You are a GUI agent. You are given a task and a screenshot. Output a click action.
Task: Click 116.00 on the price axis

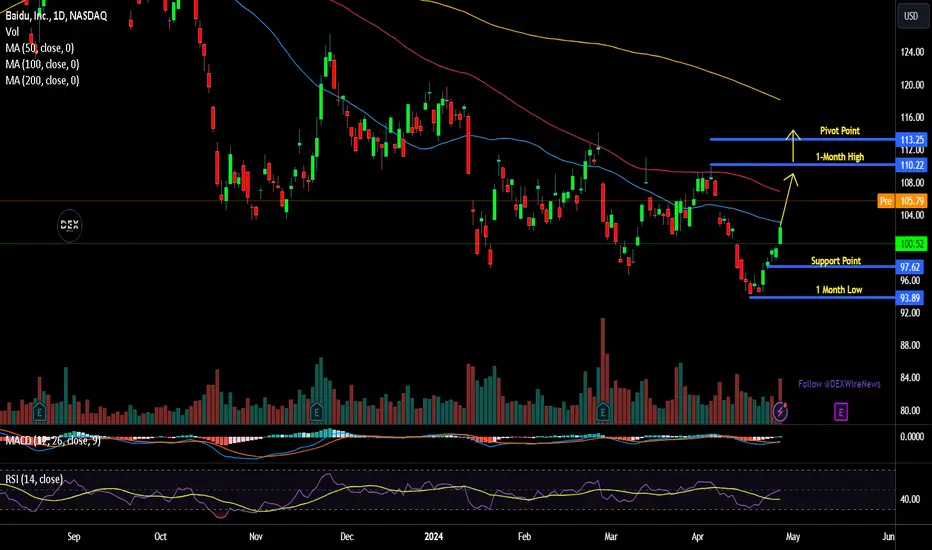912,118
